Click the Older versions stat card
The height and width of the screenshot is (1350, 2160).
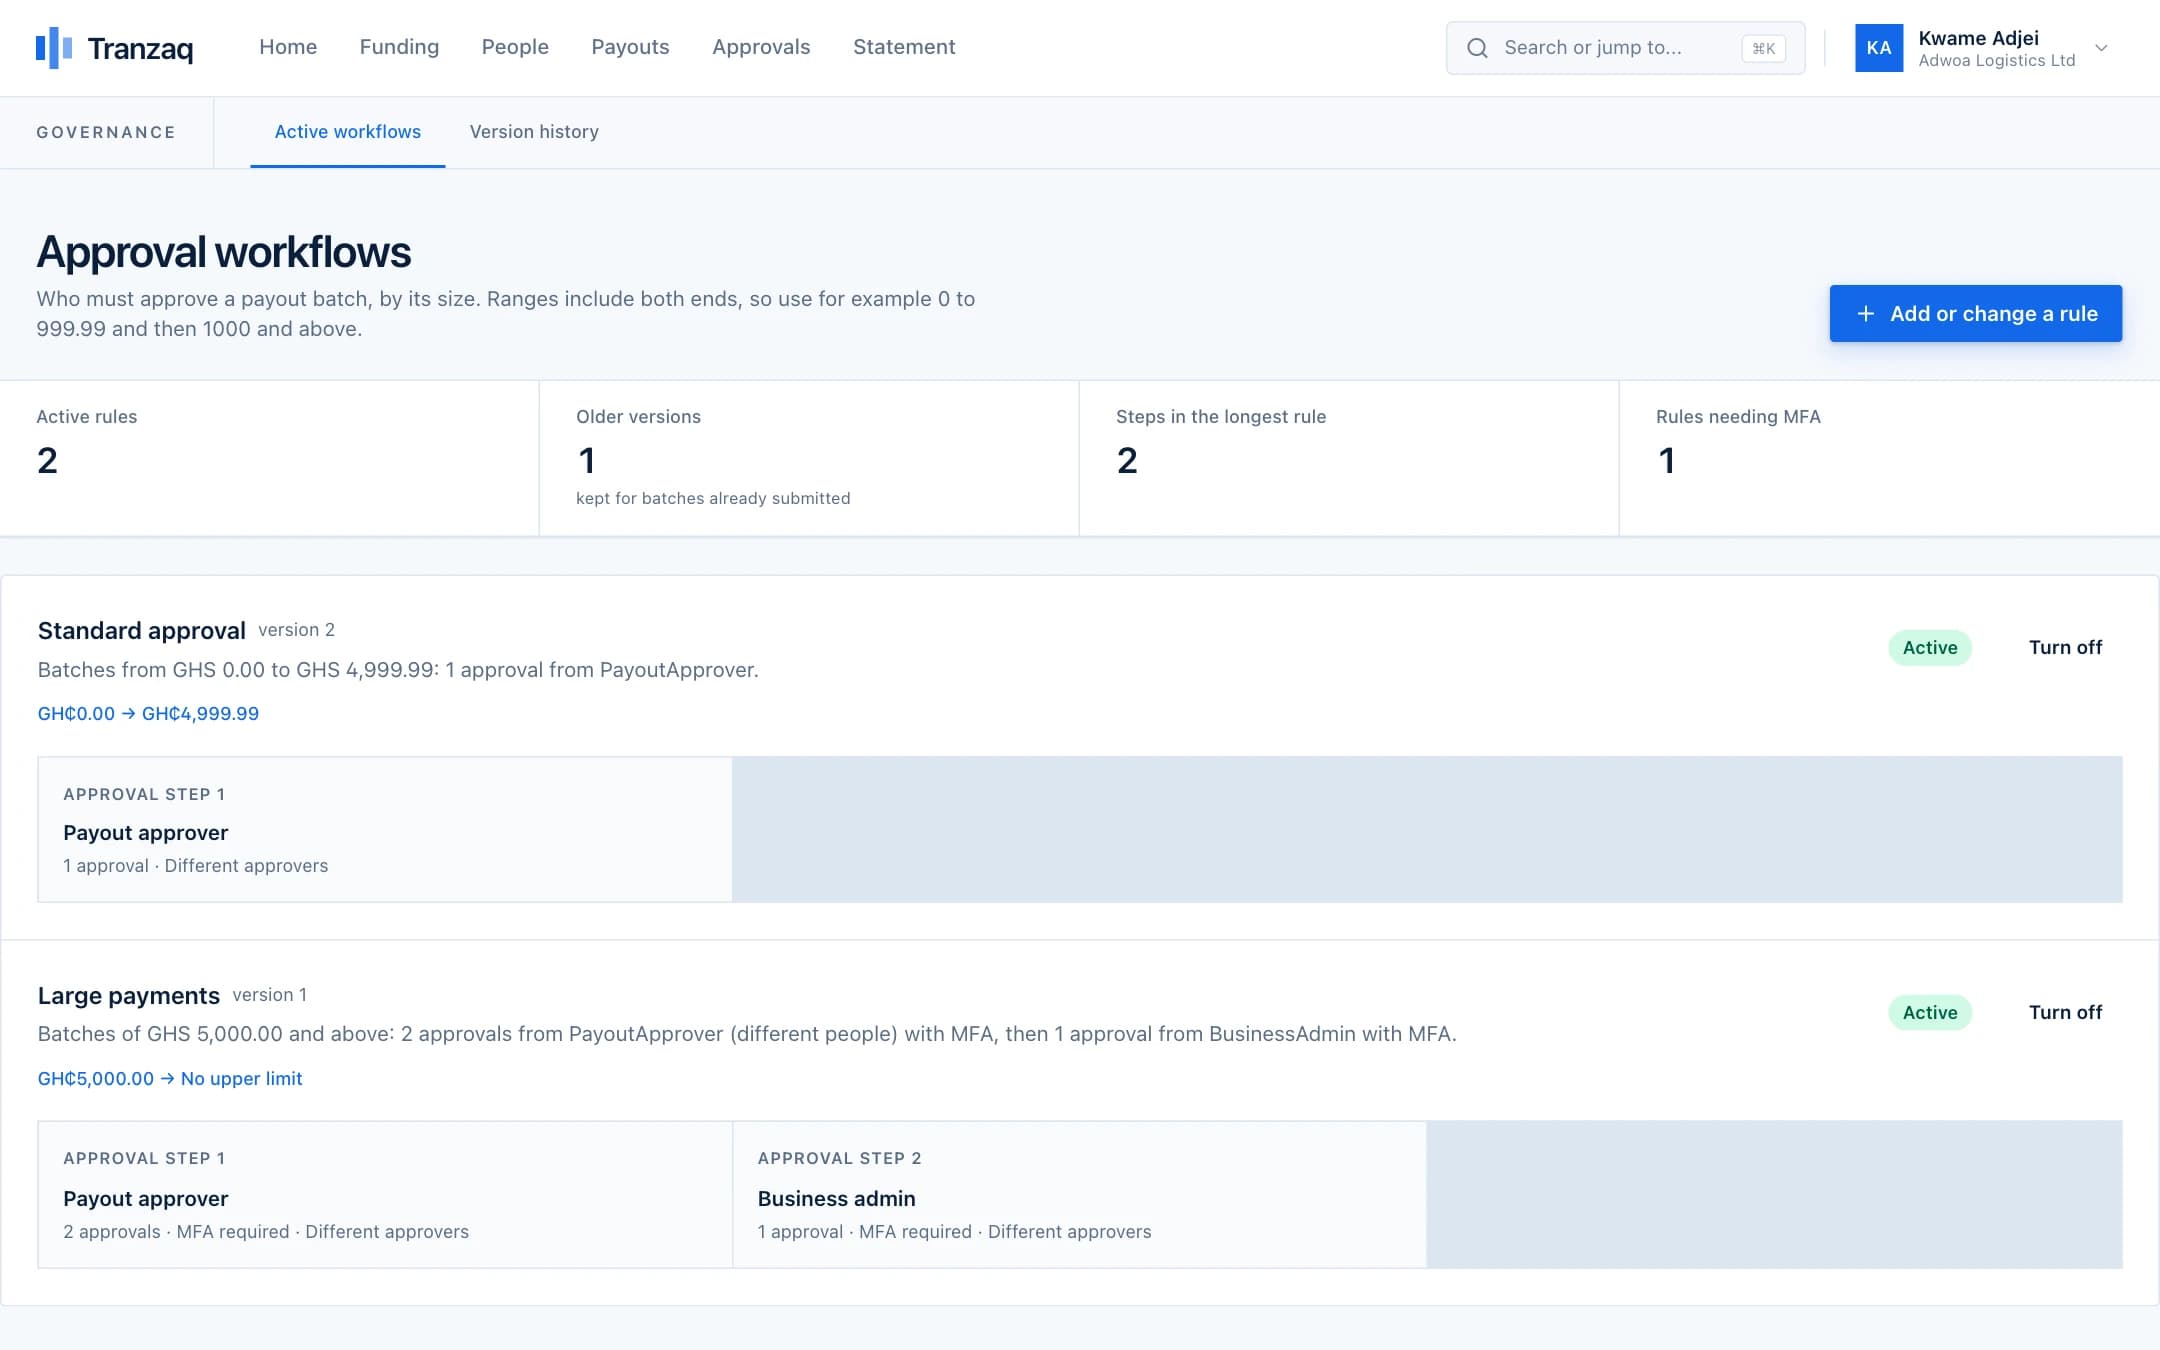tap(809, 458)
